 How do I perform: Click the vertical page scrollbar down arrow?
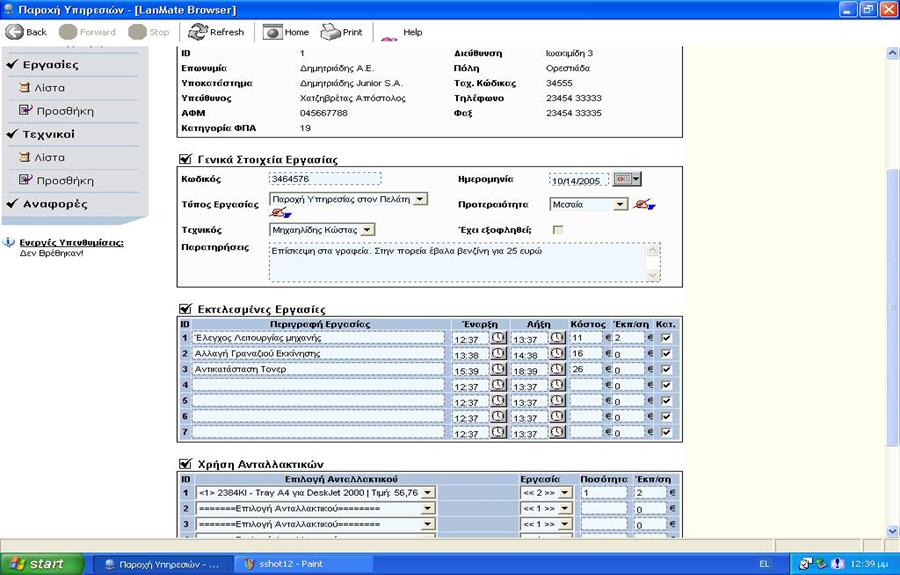point(893,531)
